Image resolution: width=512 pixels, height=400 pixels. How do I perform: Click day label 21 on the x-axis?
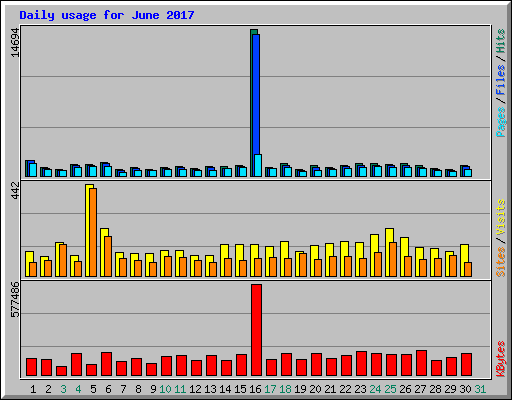pos(330,389)
